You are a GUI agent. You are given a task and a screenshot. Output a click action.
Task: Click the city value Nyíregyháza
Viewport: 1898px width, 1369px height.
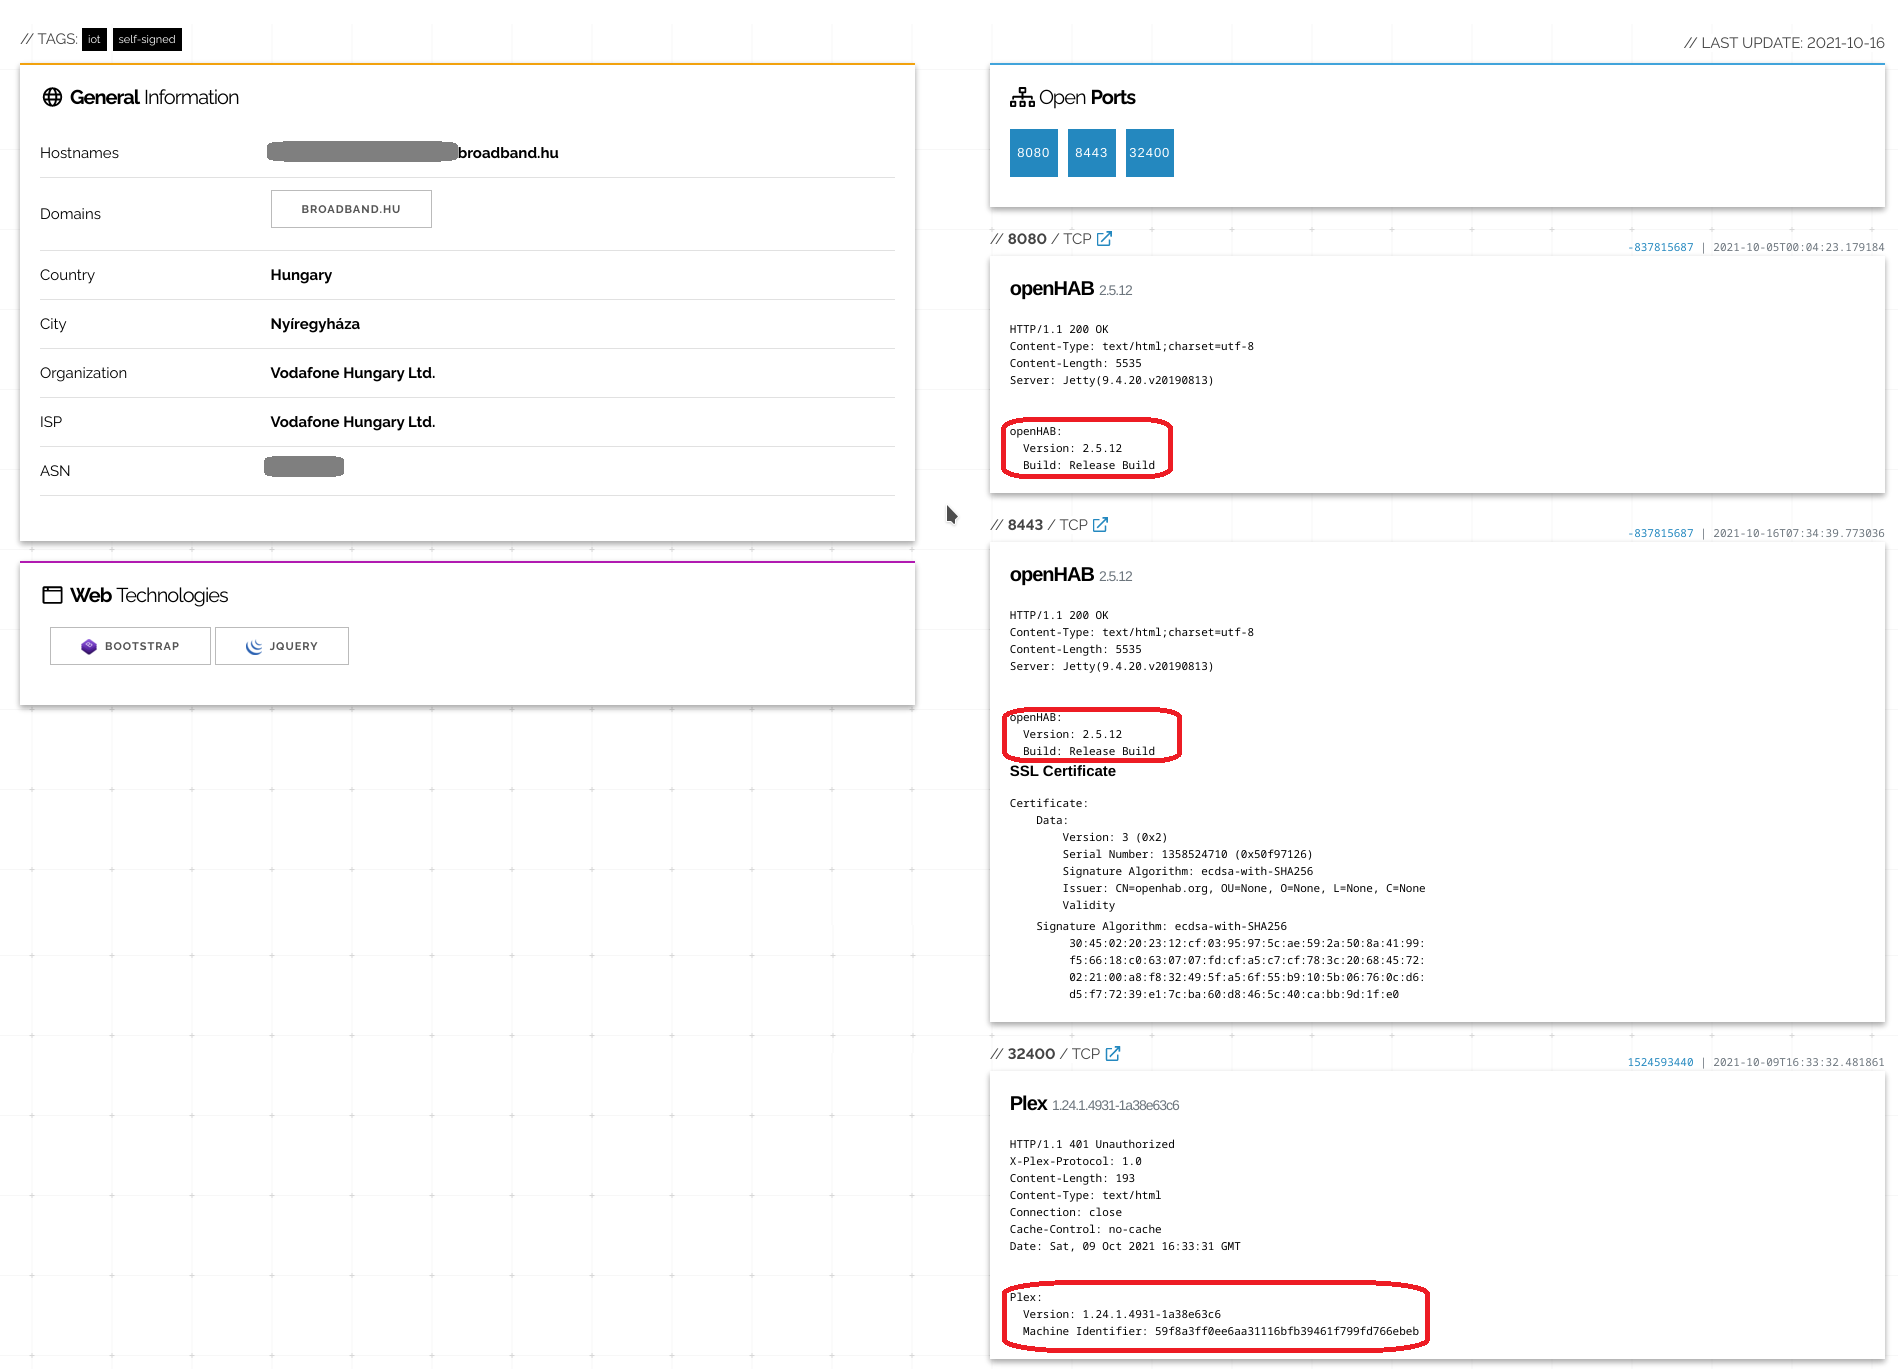click(315, 324)
